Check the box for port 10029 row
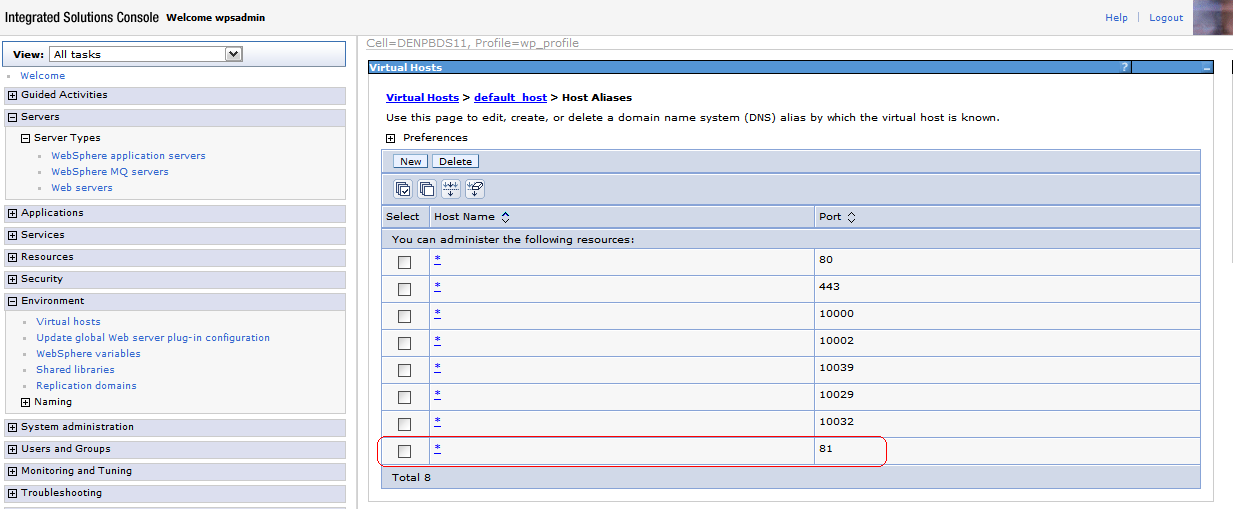Viewport: 1233px width, 509px height. [x=405, y=397]
